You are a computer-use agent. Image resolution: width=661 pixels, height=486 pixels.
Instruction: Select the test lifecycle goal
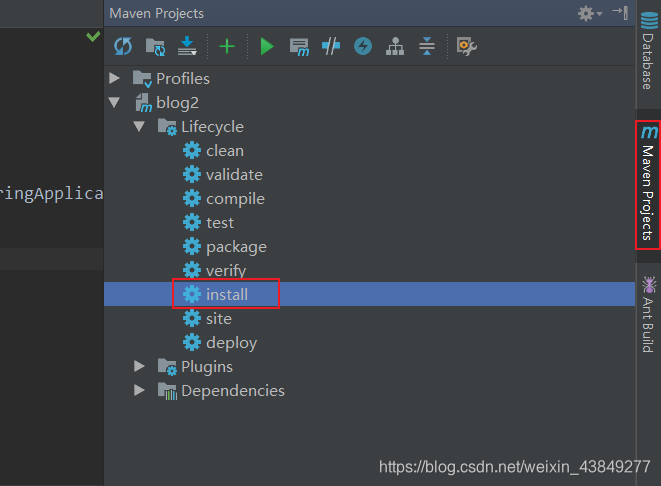coord(220,223)
